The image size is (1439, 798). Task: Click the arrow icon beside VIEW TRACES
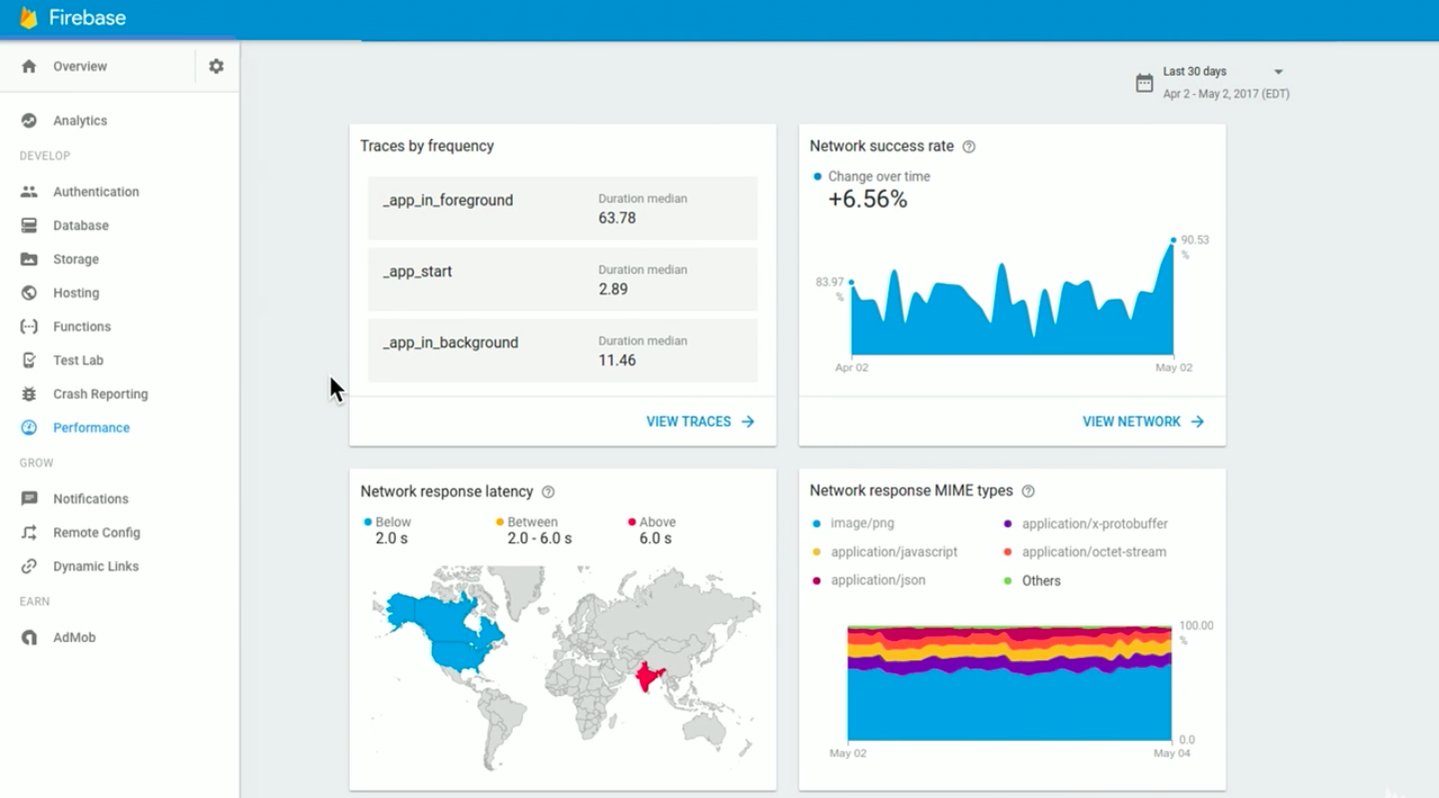click(x=747, y=422)
